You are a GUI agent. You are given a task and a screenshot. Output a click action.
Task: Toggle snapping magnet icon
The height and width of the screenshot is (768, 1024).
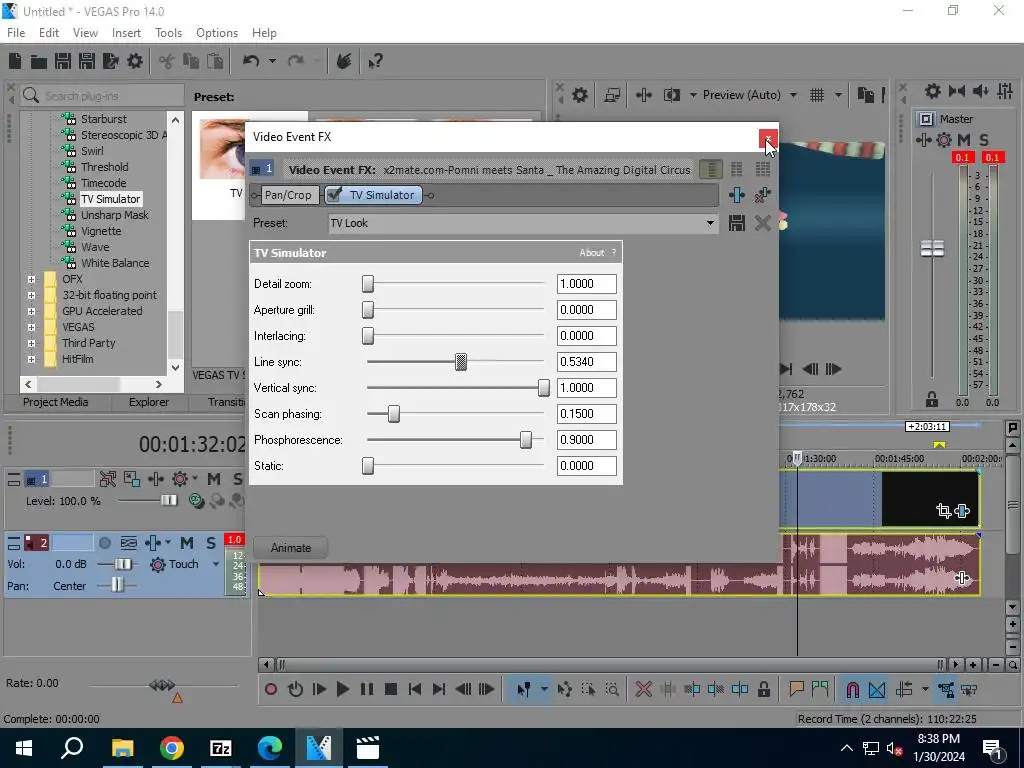pyautogui.click(x=853, y=689)
